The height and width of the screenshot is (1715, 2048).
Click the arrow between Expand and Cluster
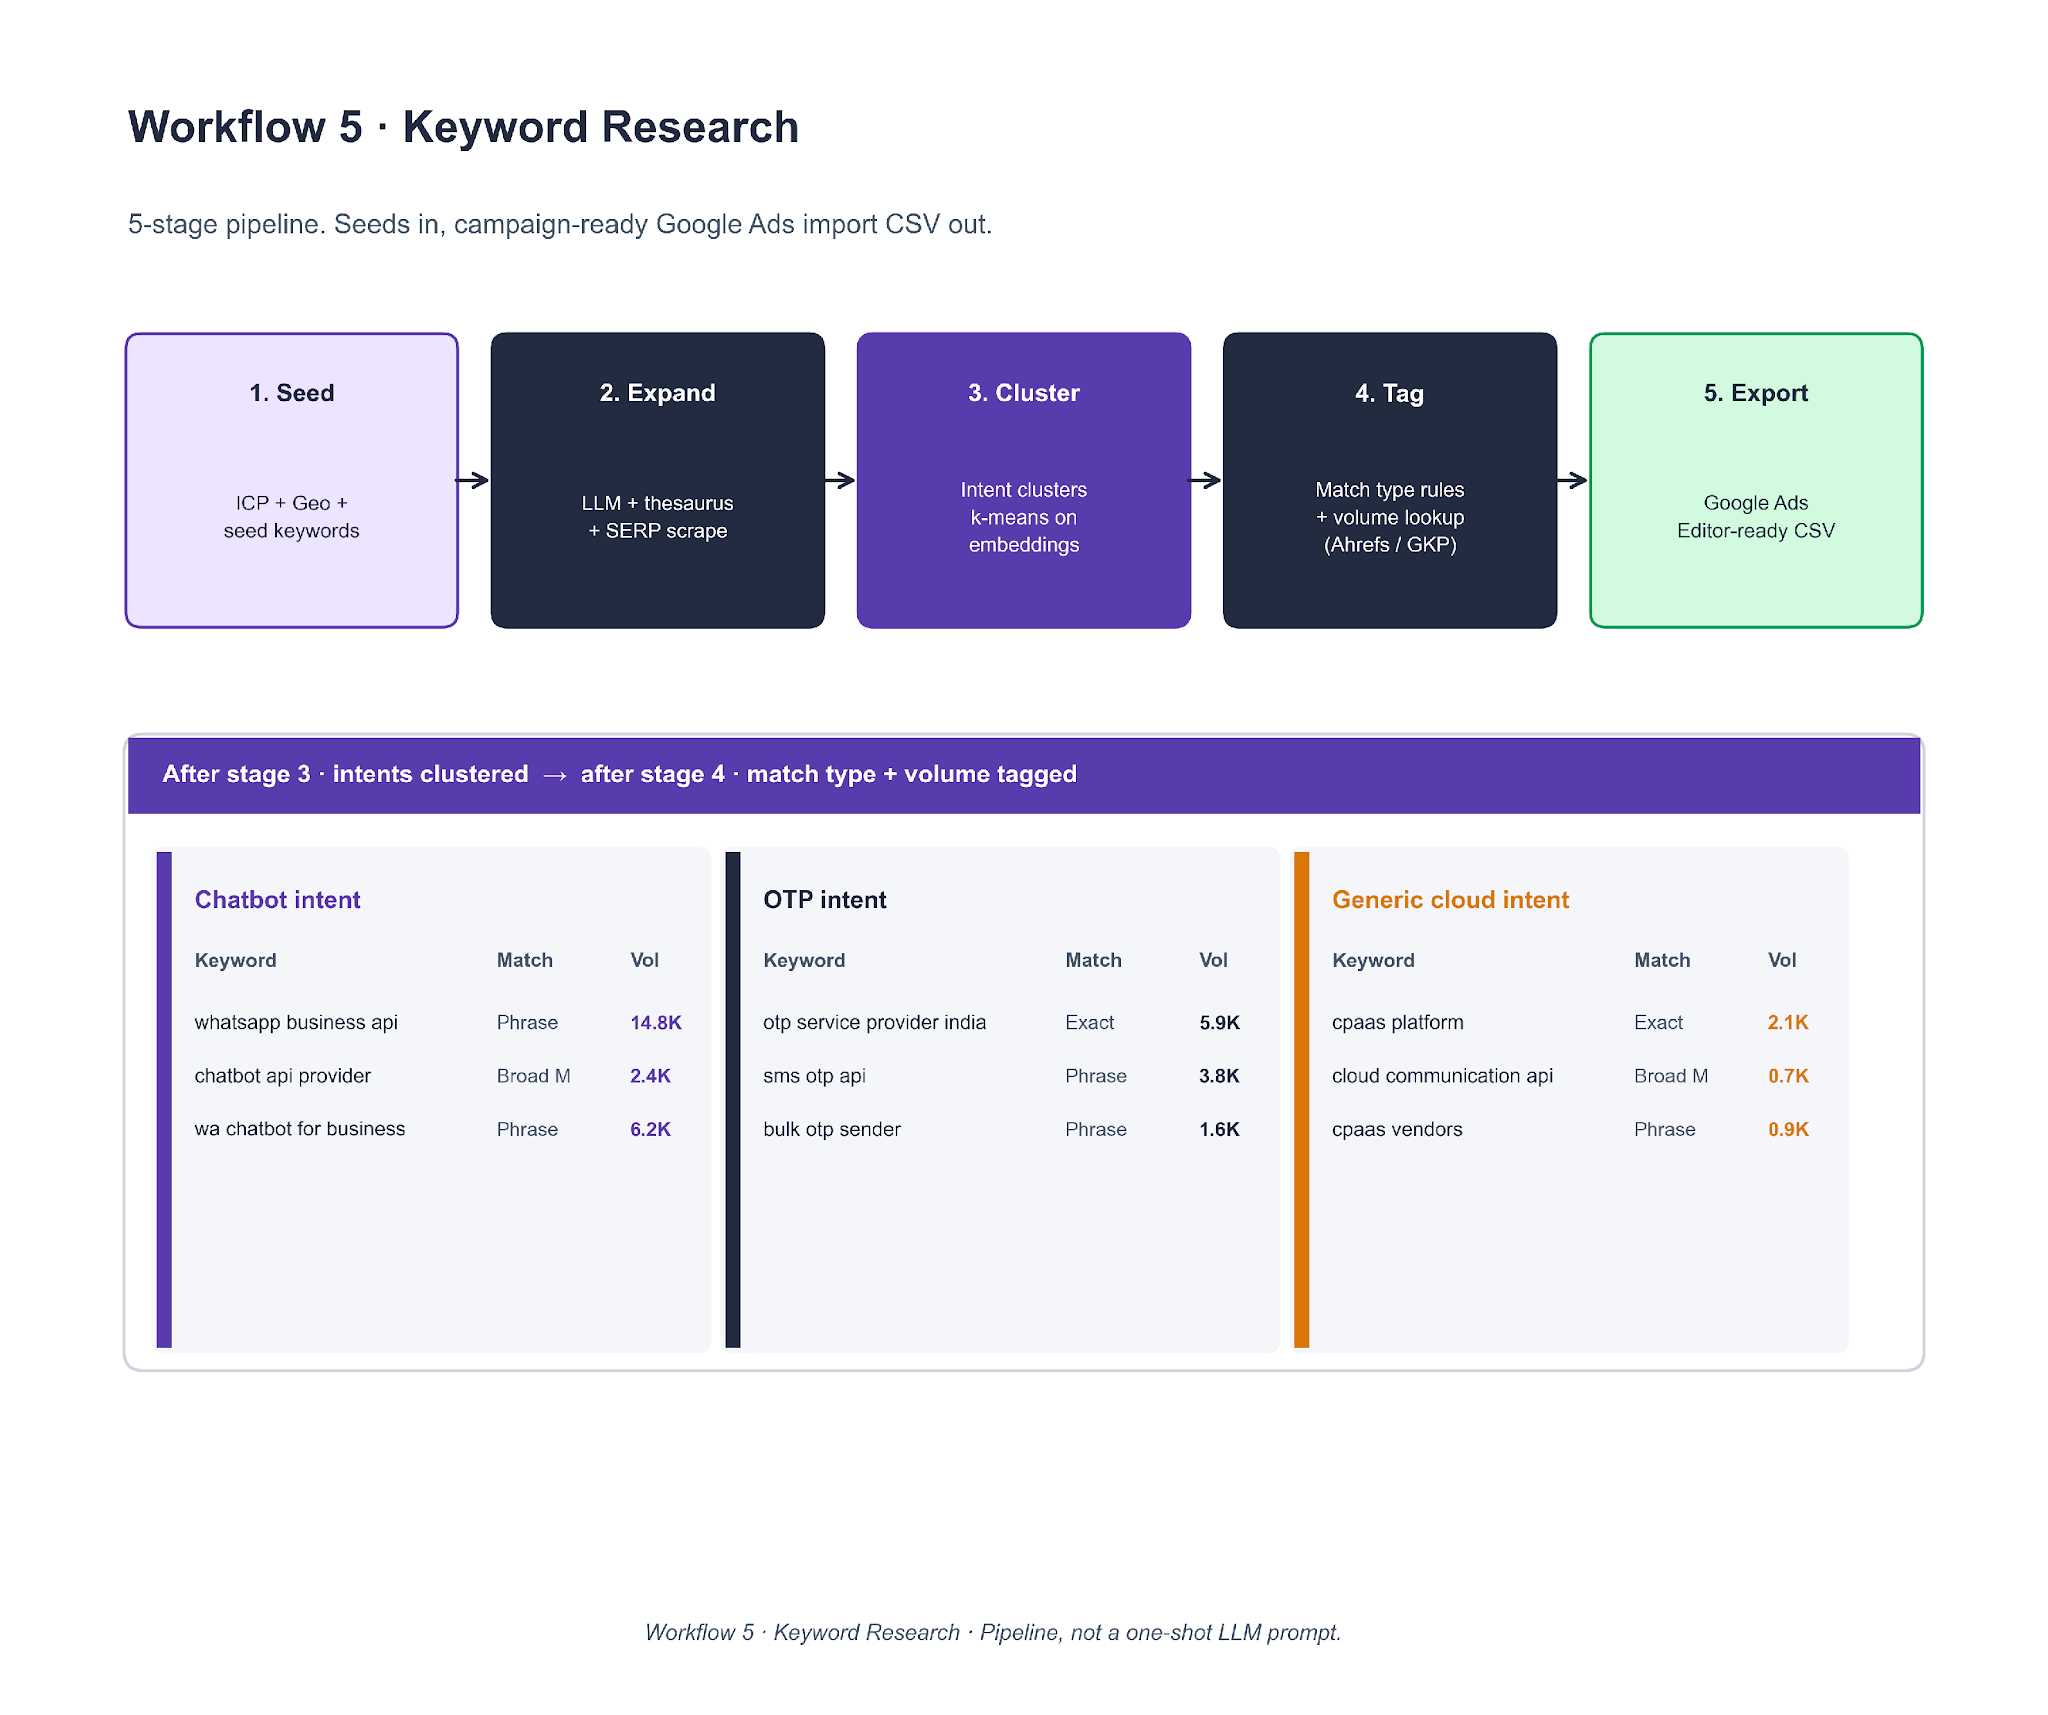[840, 480]
